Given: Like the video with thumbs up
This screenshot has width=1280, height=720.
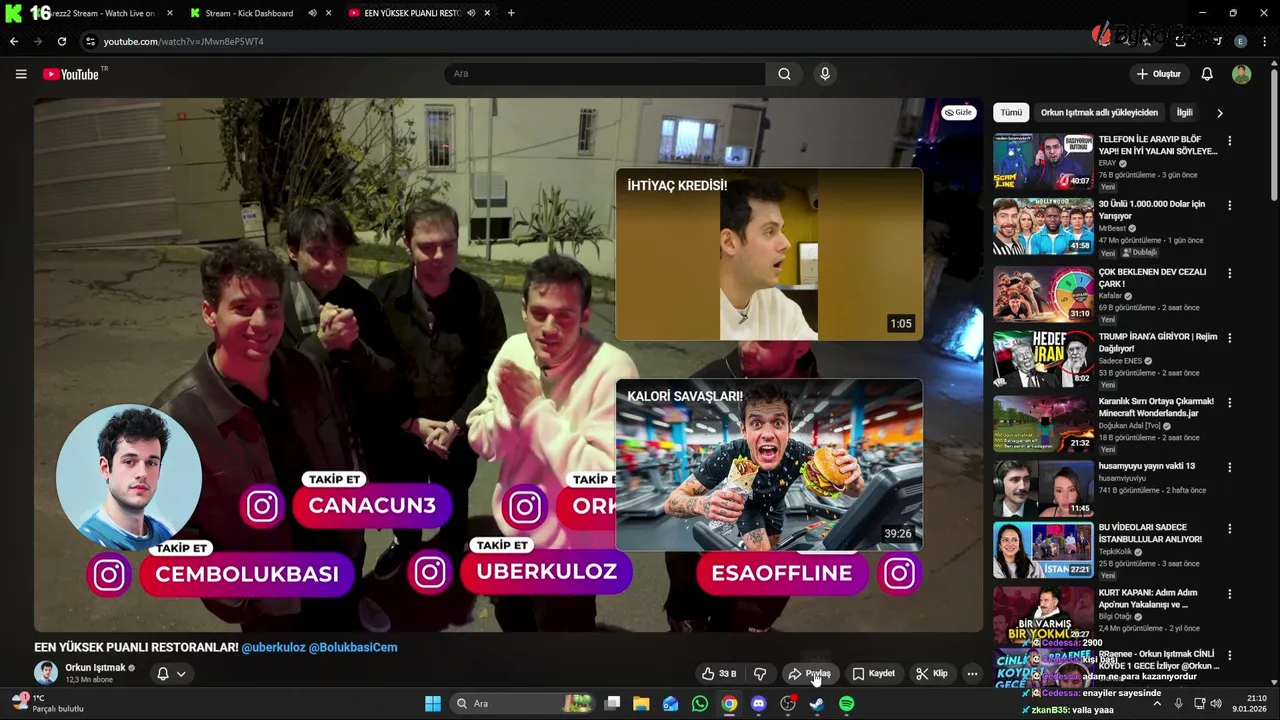Looking at the screenshot, I should pos(719,674).
